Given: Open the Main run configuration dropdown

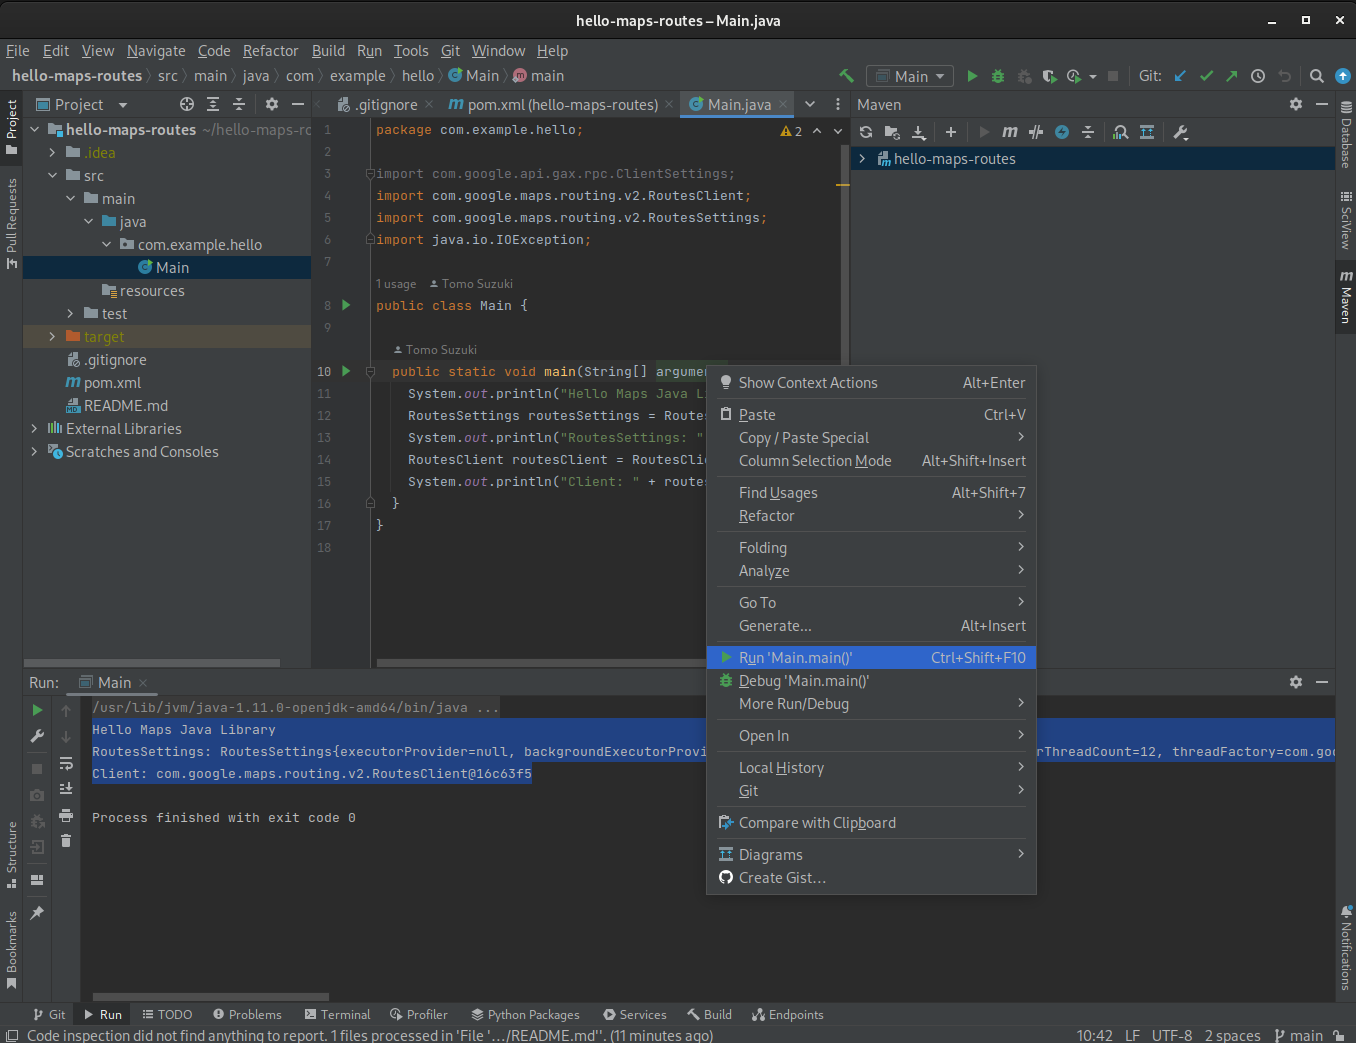Looking at the screenshot, I should click(x=910, y=76).
